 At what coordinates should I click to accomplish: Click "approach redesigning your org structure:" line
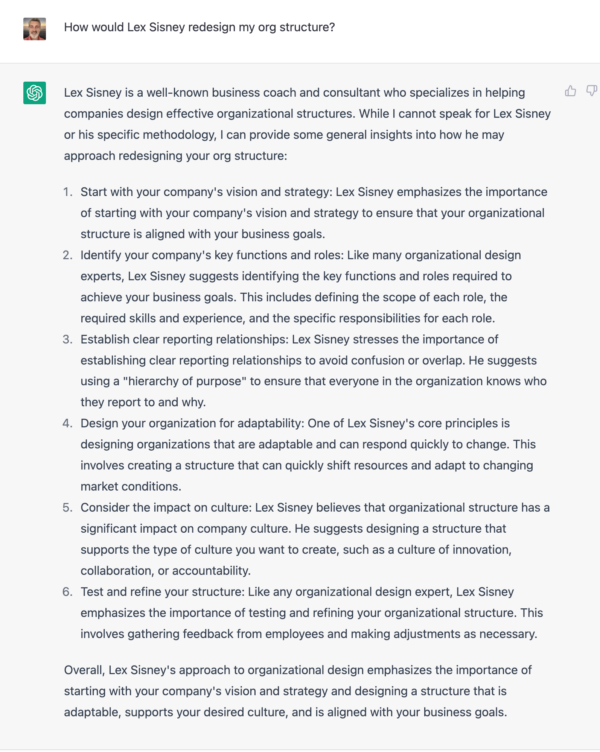click(x=176, y=156)
